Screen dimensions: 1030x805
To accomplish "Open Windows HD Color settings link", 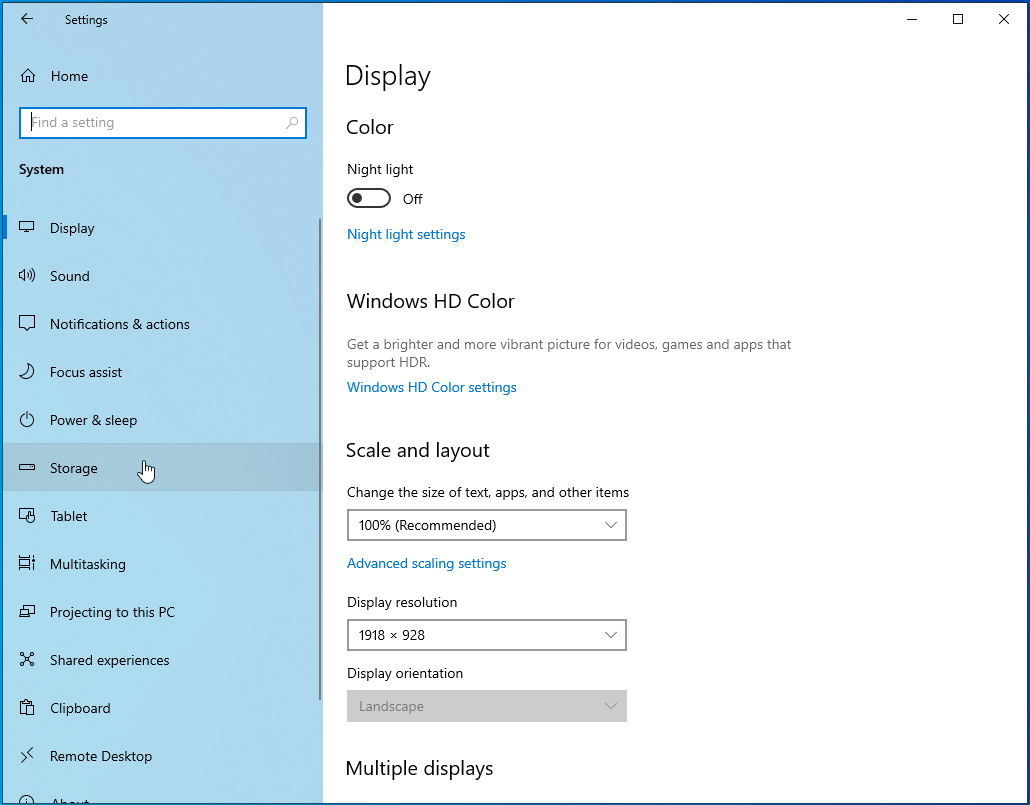I will (432, 387).
